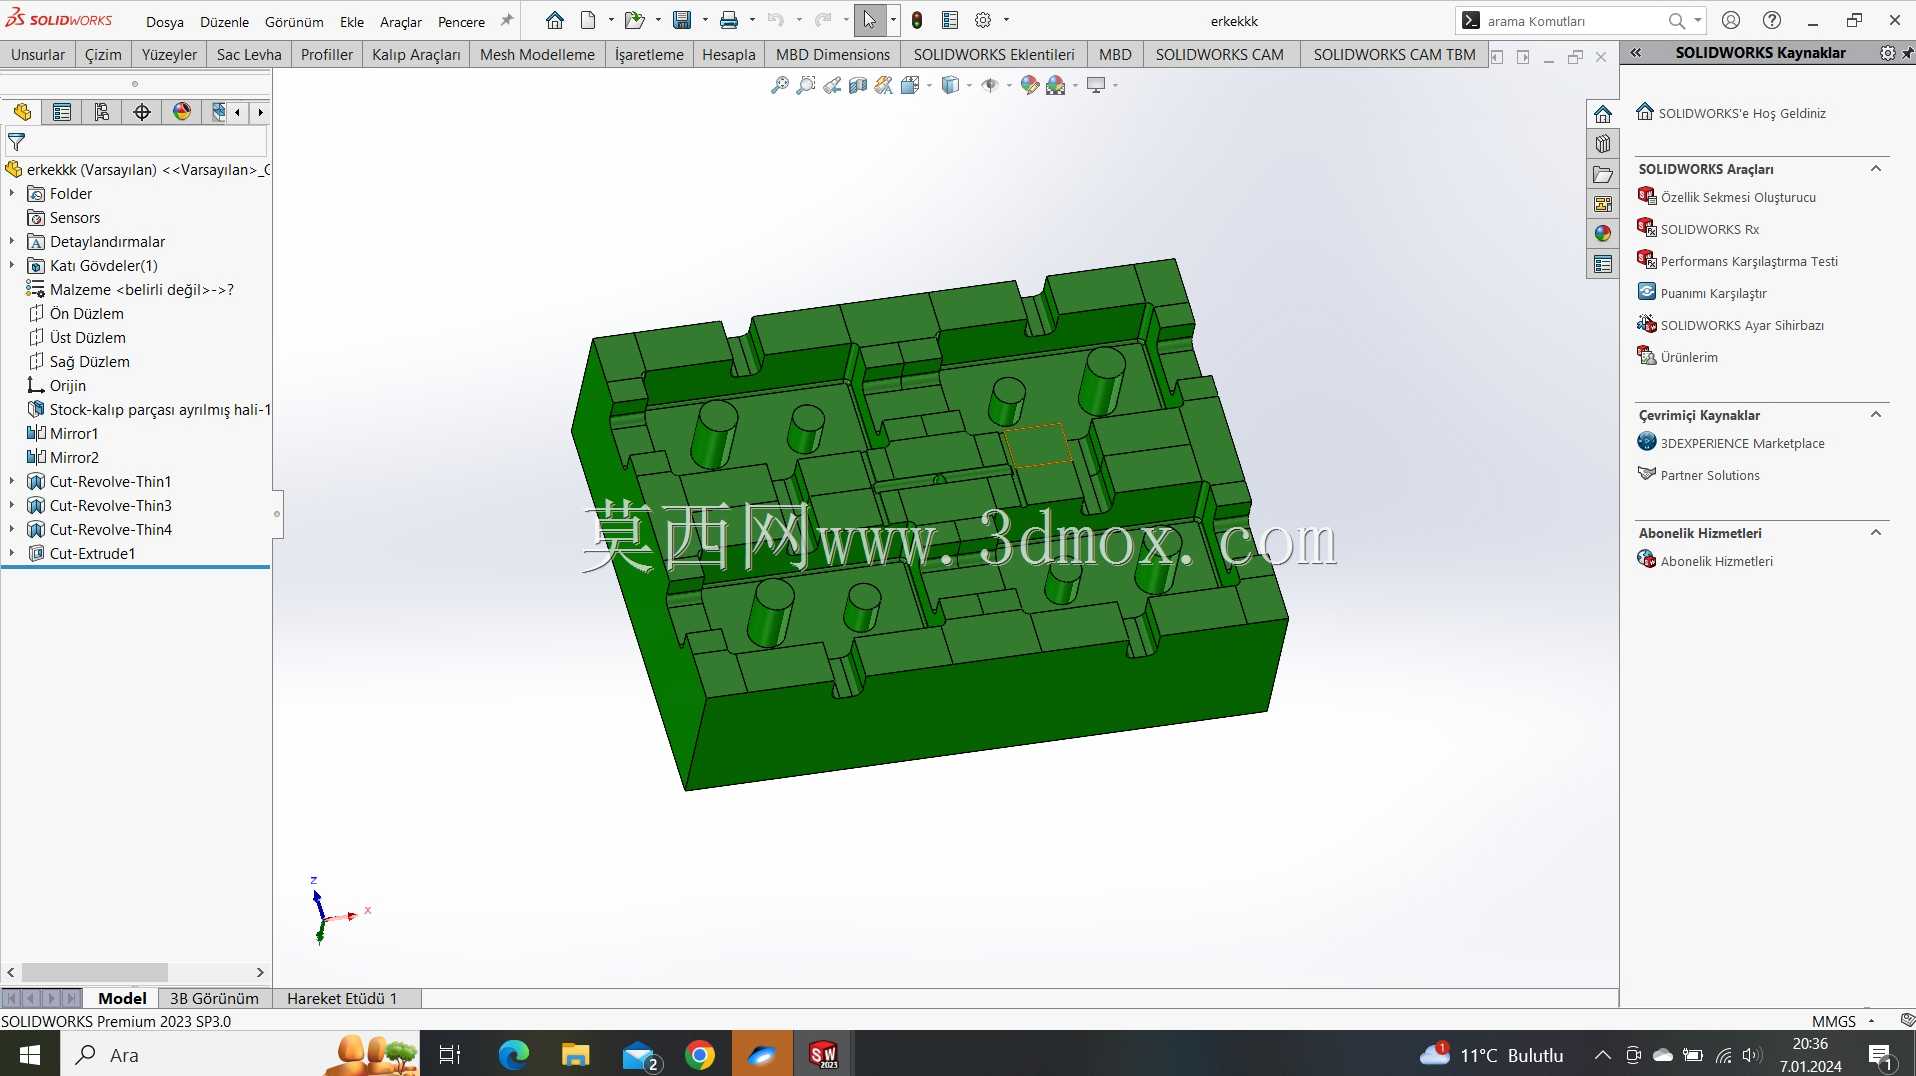Create a new document with New icon
Image resolution: width=1916 pixels, height=1076 pixels.
pyautogui.click(x=588, y=20)
